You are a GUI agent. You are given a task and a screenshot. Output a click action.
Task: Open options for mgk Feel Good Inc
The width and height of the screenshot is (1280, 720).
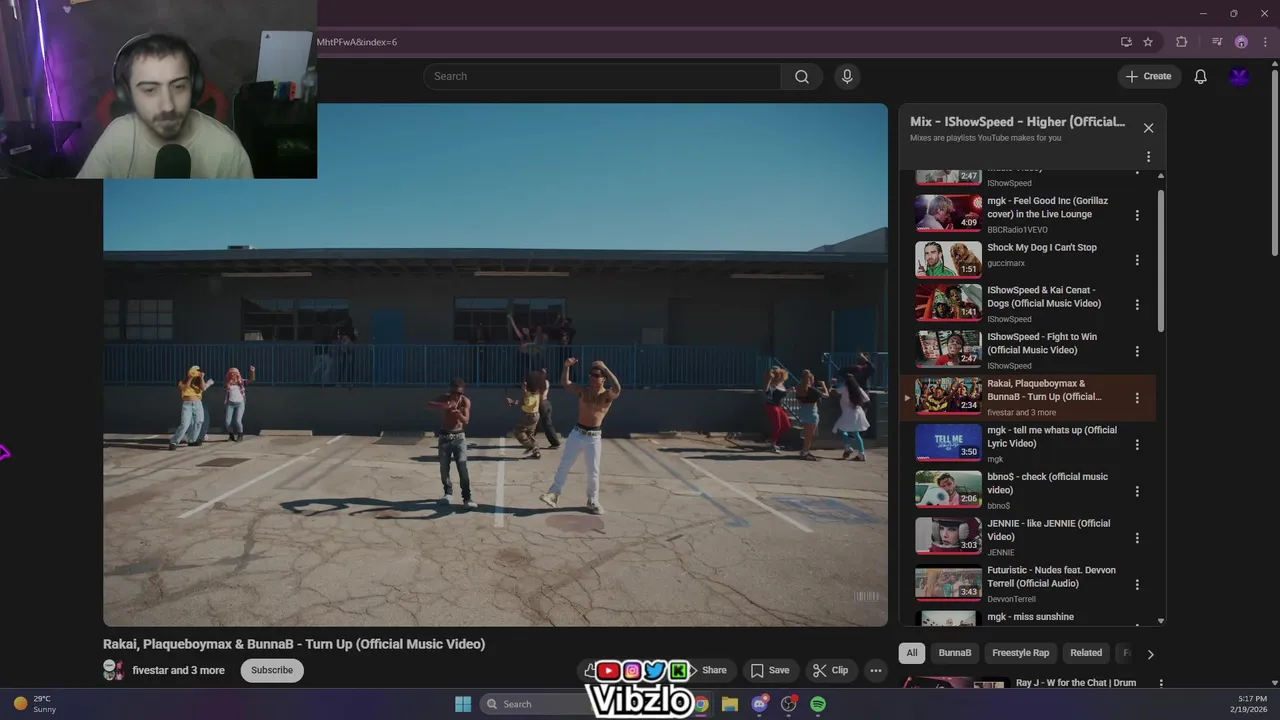(x=1137, y=215)
